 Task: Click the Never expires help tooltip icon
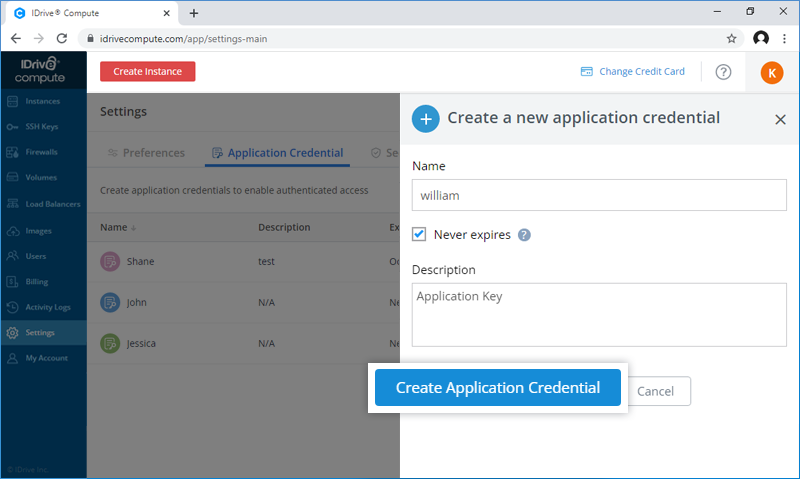coord(524,235)
